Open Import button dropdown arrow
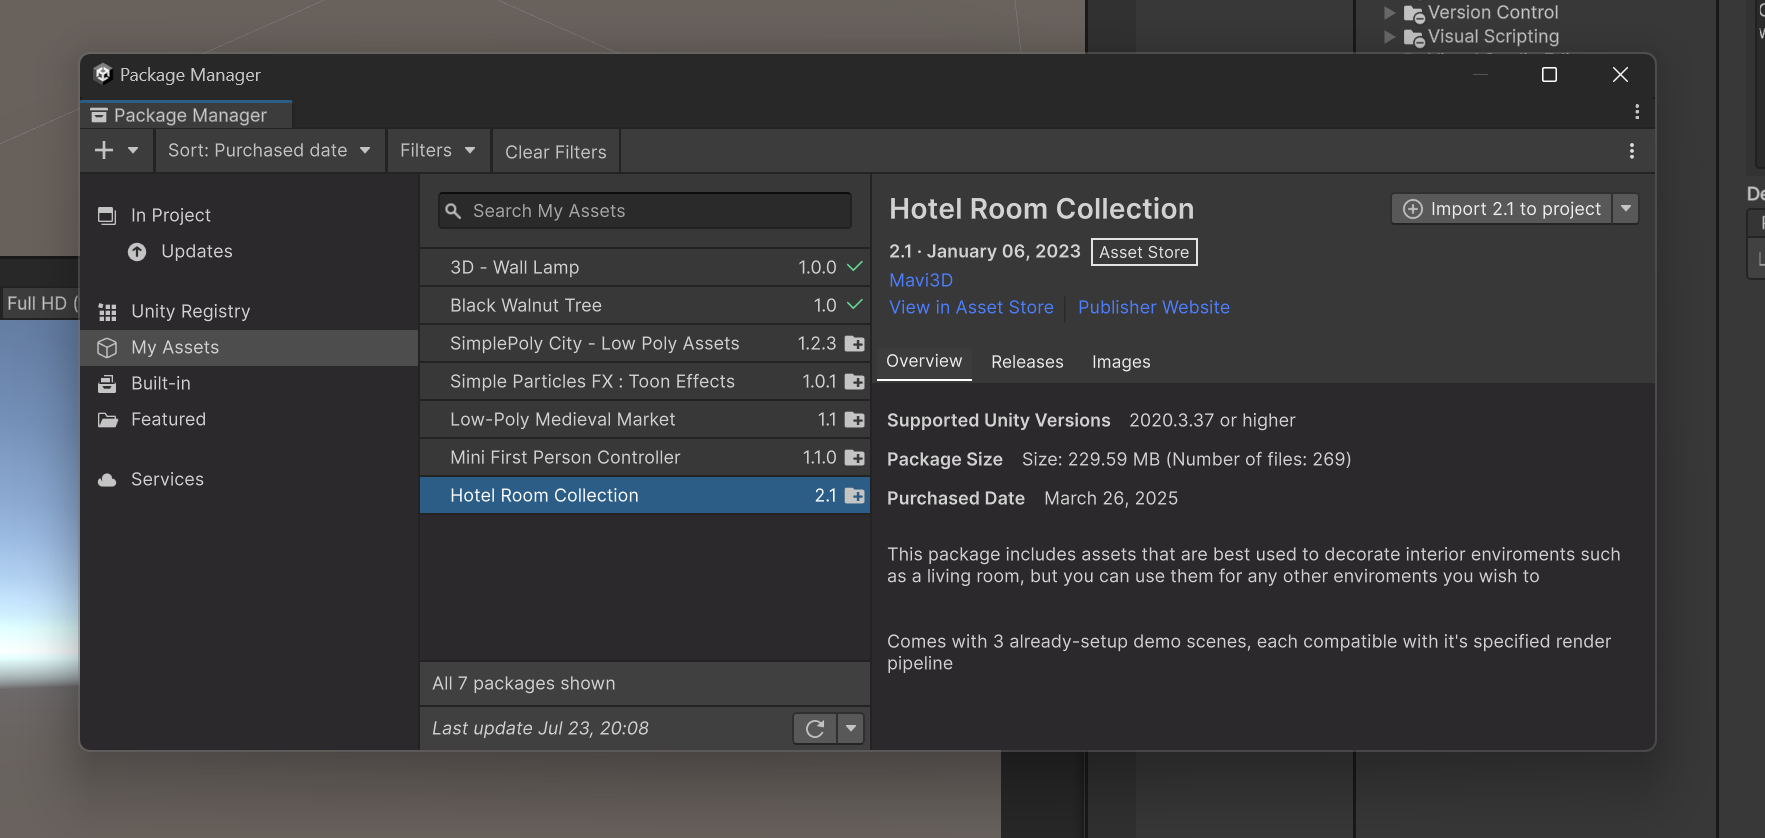1765x838 pixels. pyautogui.click(x=1626, y=209)
